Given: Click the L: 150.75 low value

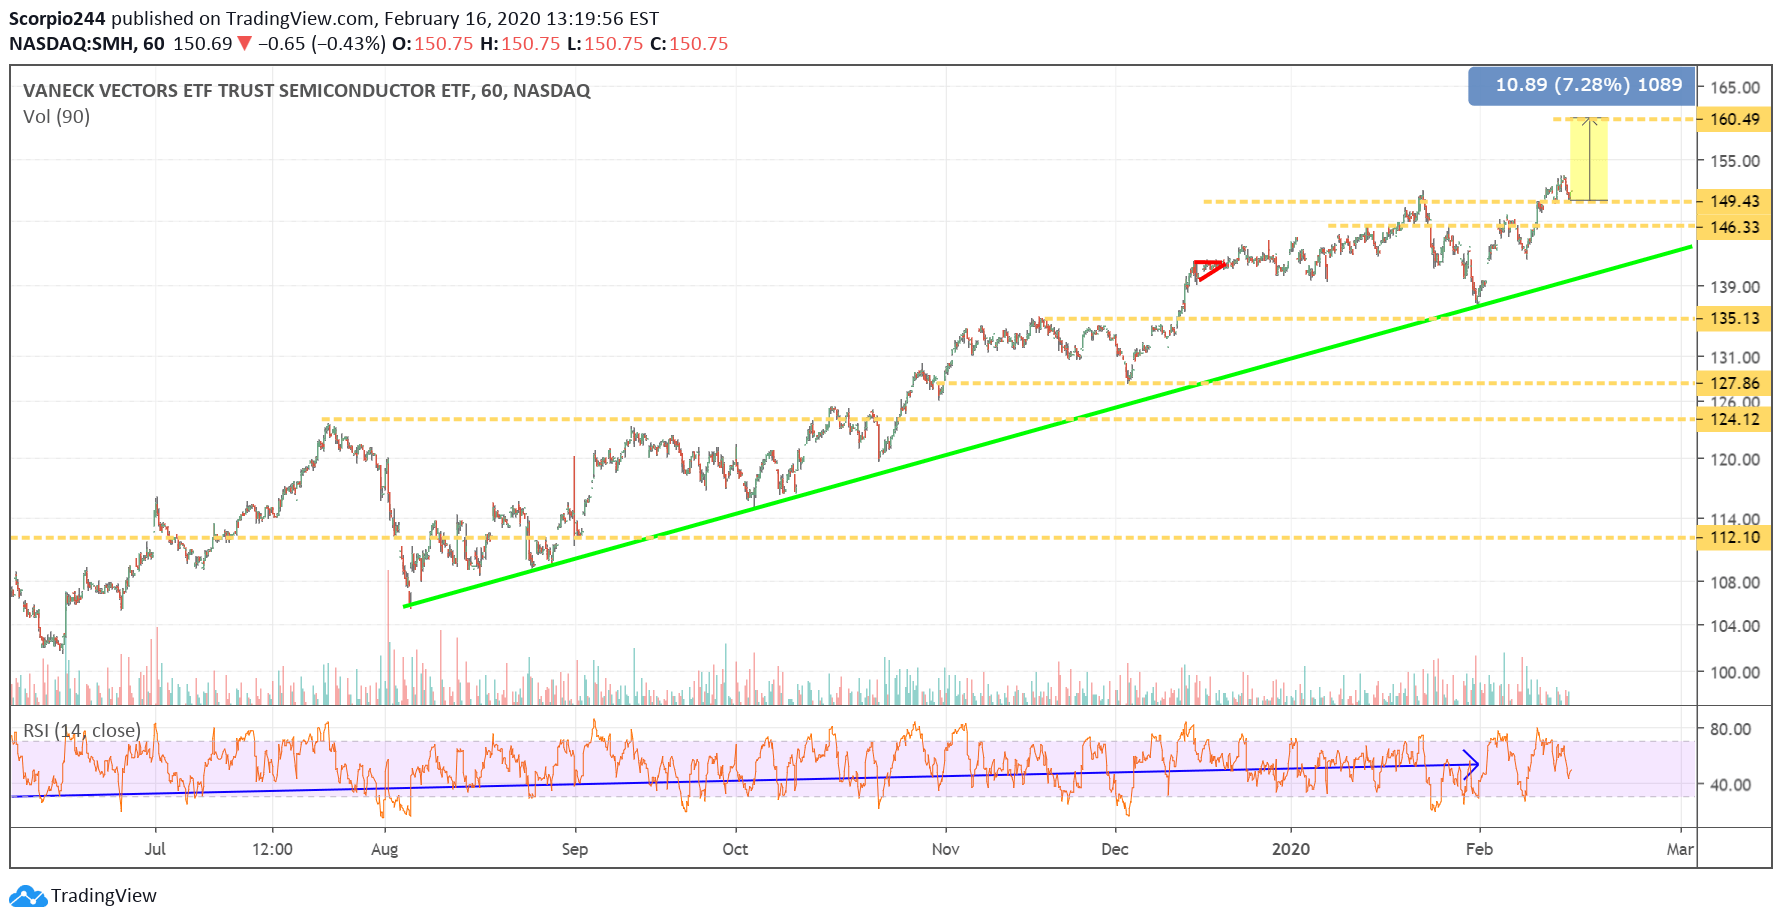Looking at the screenshot, I should [604, 44].
